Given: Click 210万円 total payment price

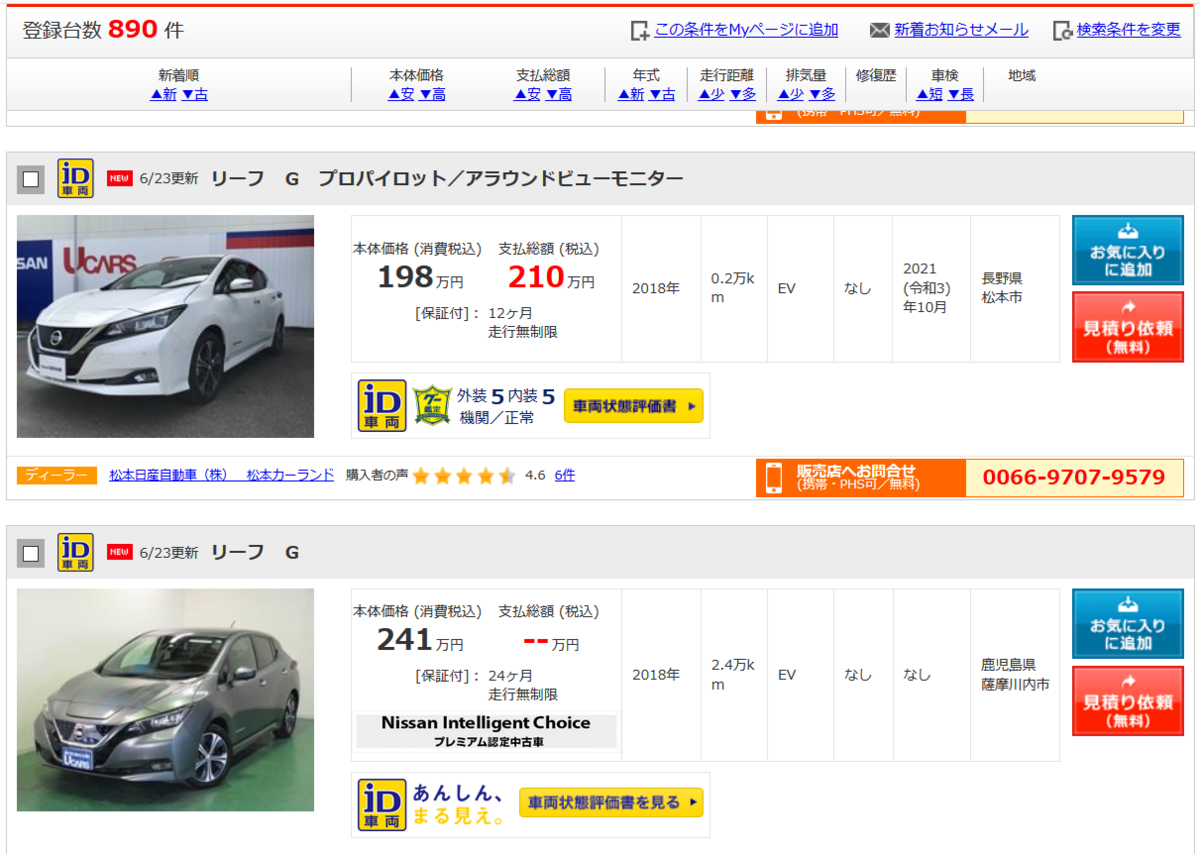Looking at the screenshot, I should (x=551, y=277).
